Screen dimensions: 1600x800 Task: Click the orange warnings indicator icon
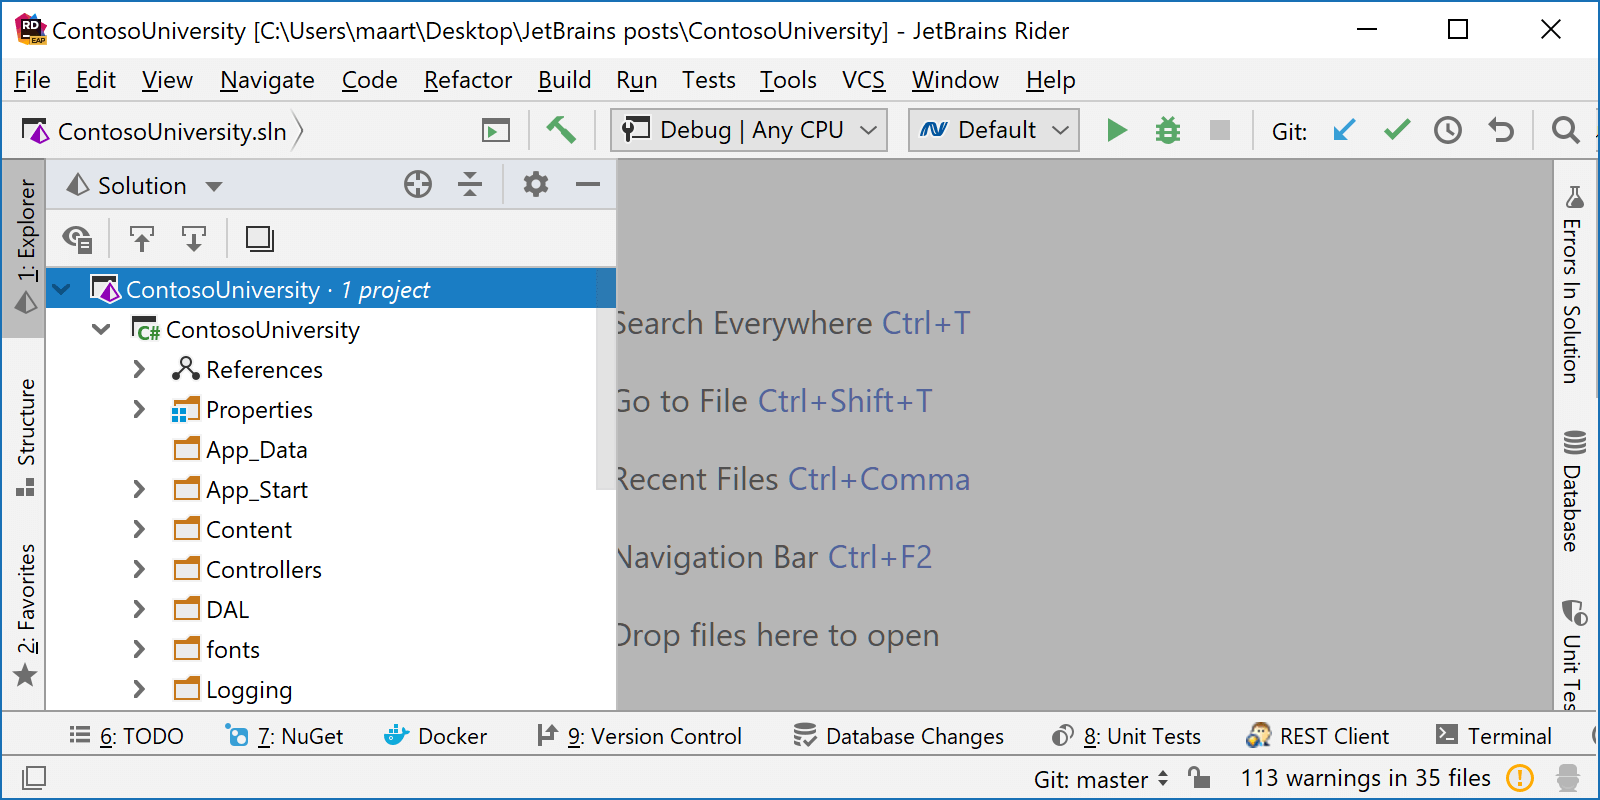click(1519, 777)
